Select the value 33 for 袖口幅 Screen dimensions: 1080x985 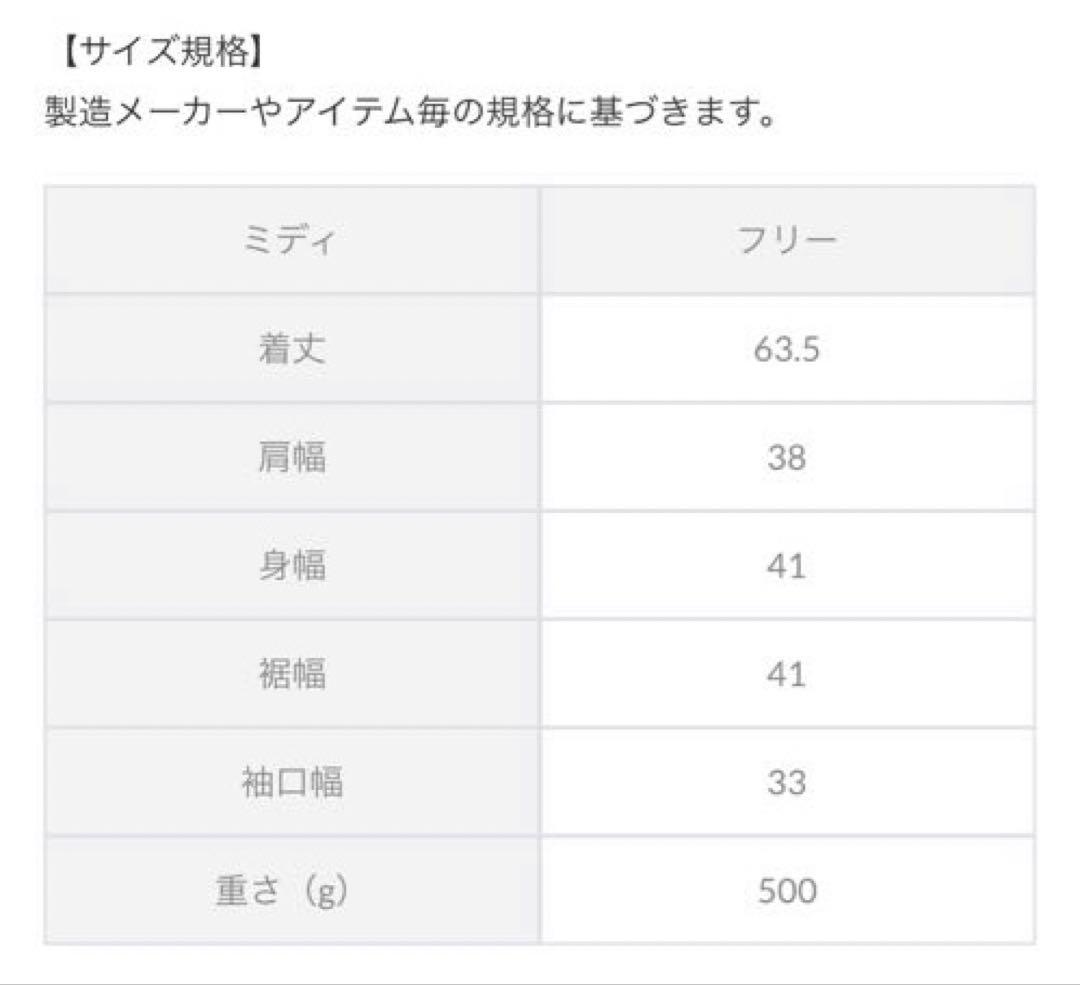pos(787,782)
